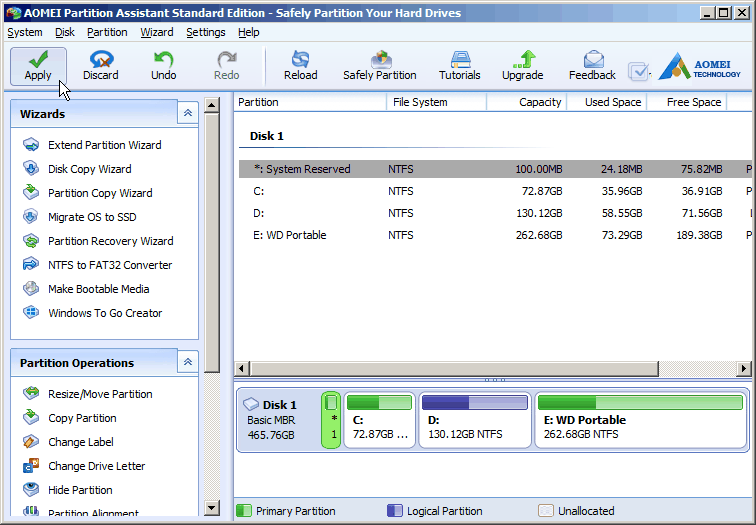Select System Reserved block in disk map

[331, 420]
